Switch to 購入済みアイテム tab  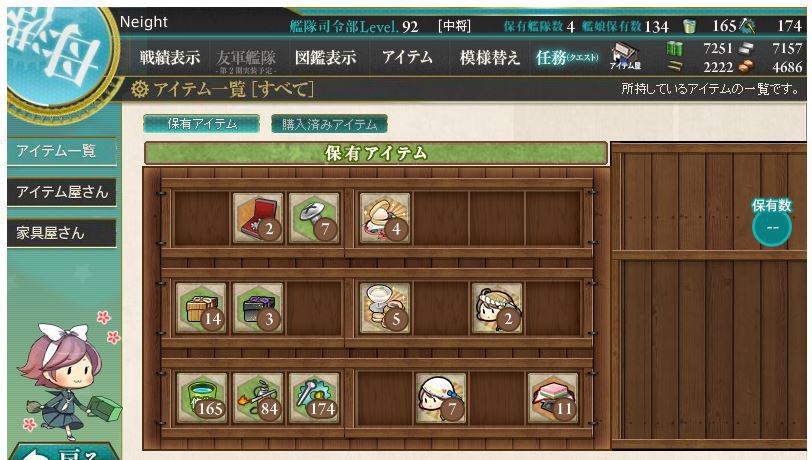point(329,124)
